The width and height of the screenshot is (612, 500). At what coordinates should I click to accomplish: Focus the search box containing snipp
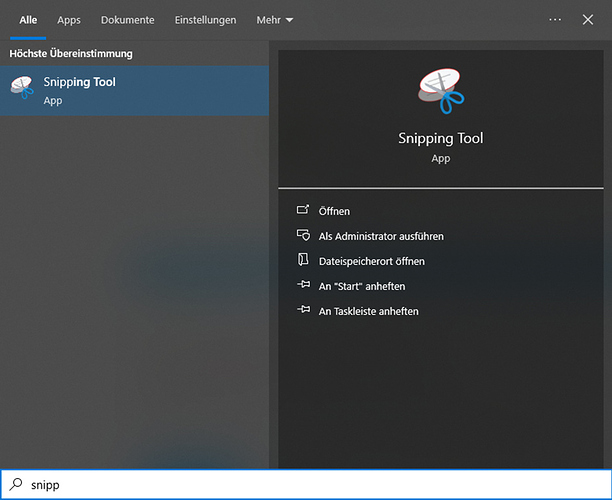(x=306, y=484)
